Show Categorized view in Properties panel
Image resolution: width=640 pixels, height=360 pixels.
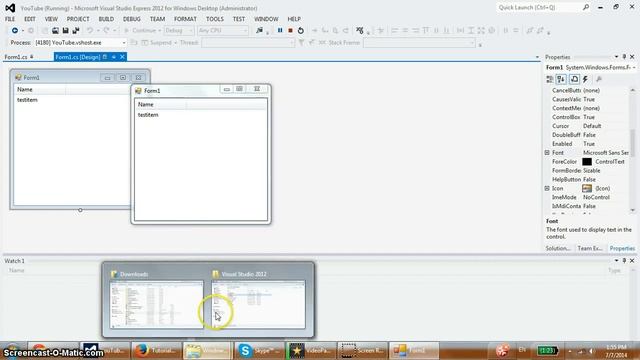(x=550, y=79)
